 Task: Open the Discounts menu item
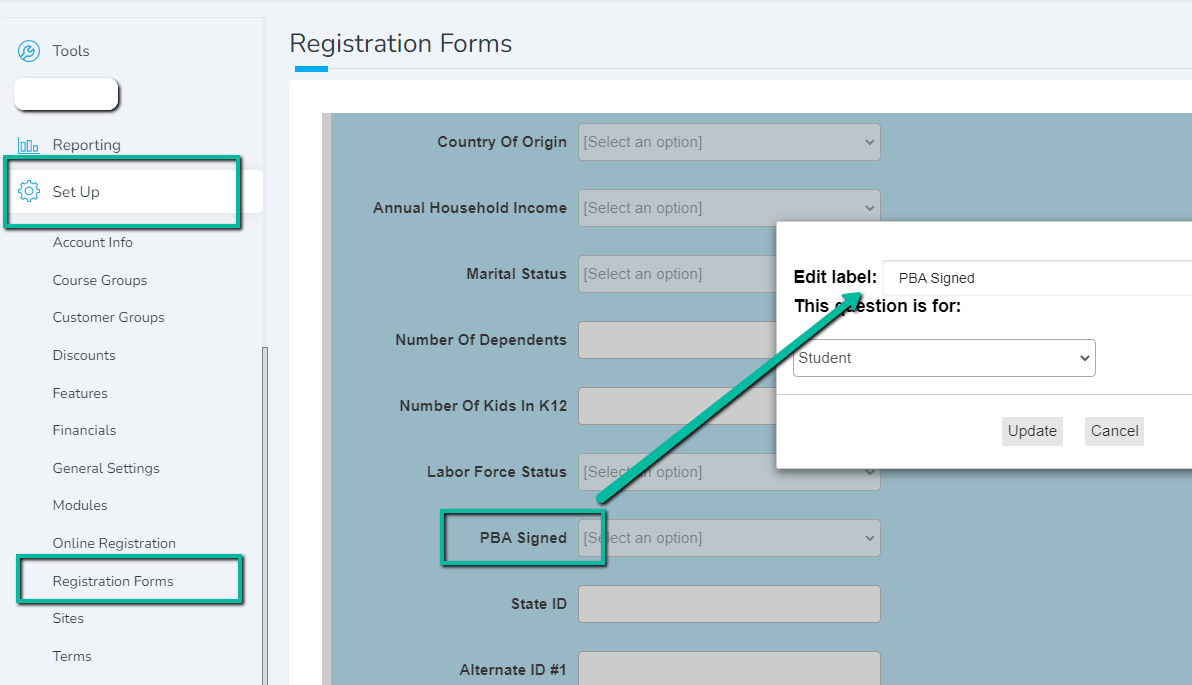(84, 355)
